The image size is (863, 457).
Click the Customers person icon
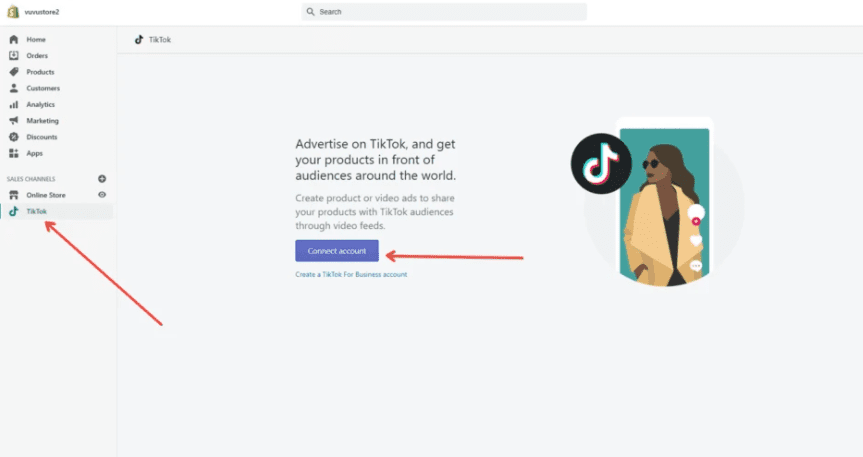coord(14,88)
